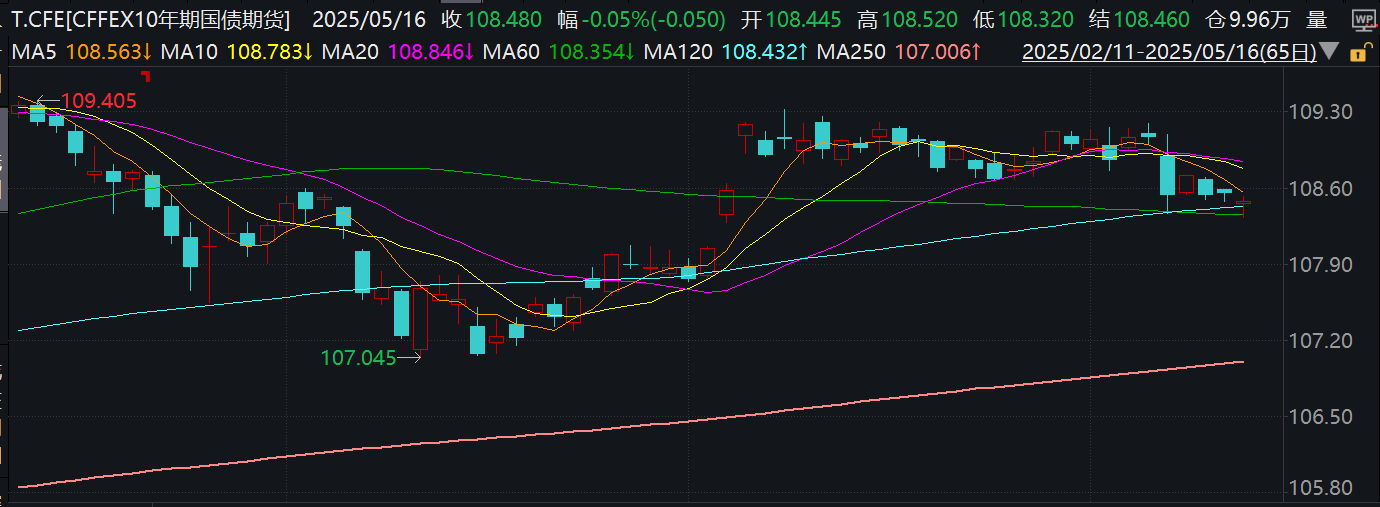Click the 收 108.480 closing price
This screenshot has width=1380, height=507.
tap(492, 20)
